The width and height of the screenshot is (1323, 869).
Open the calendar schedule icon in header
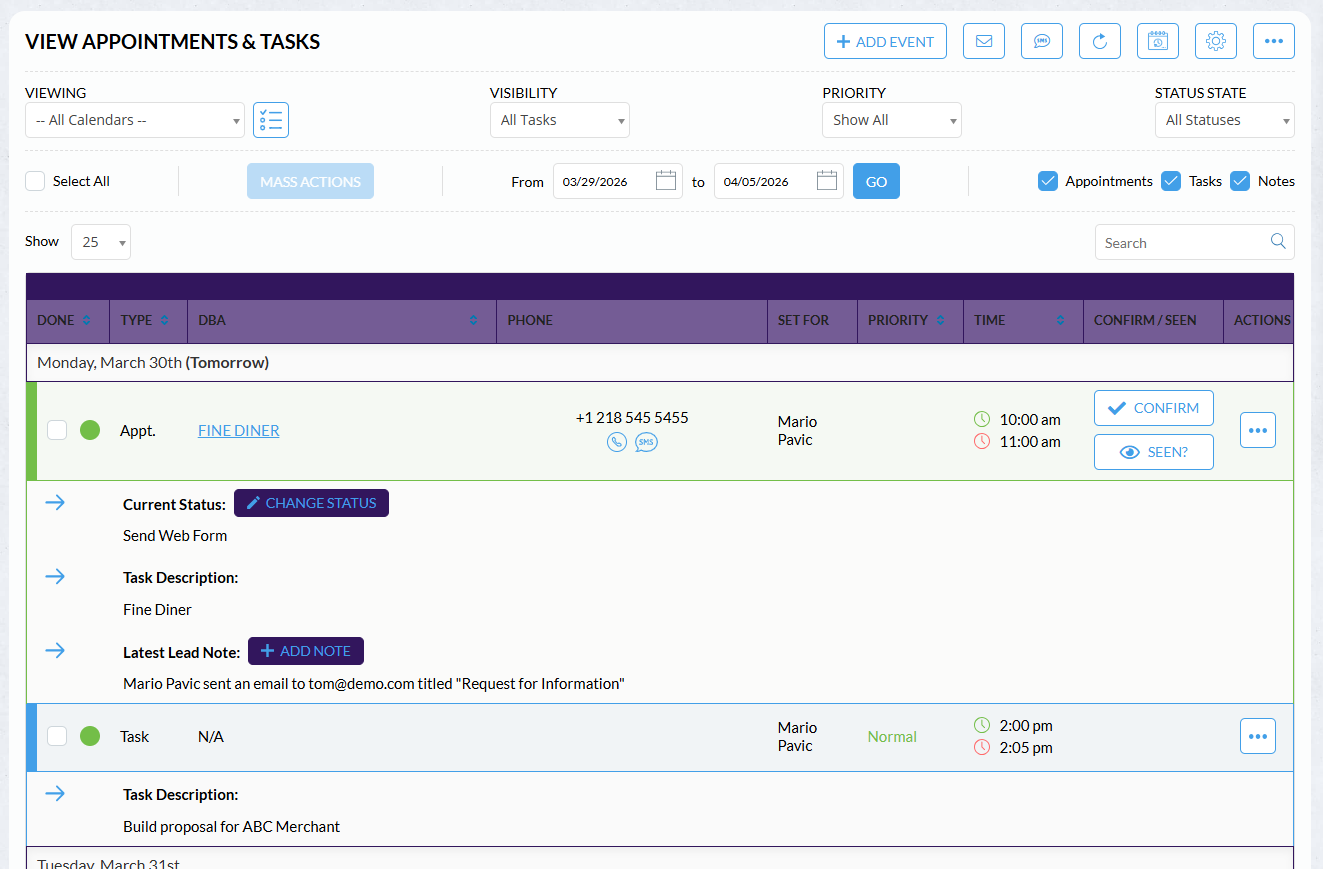pyautogui.click(x=1157, y=41)
